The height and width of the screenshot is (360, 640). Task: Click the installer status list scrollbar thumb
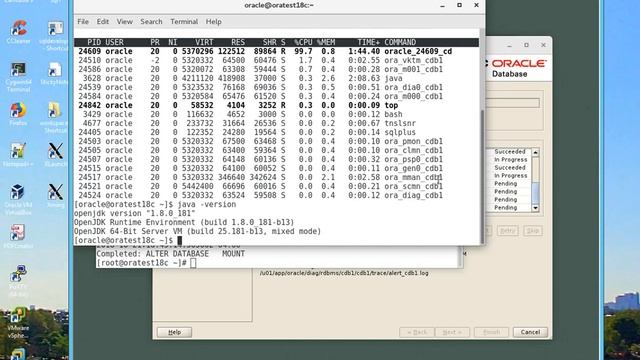[x=535, y=193]
